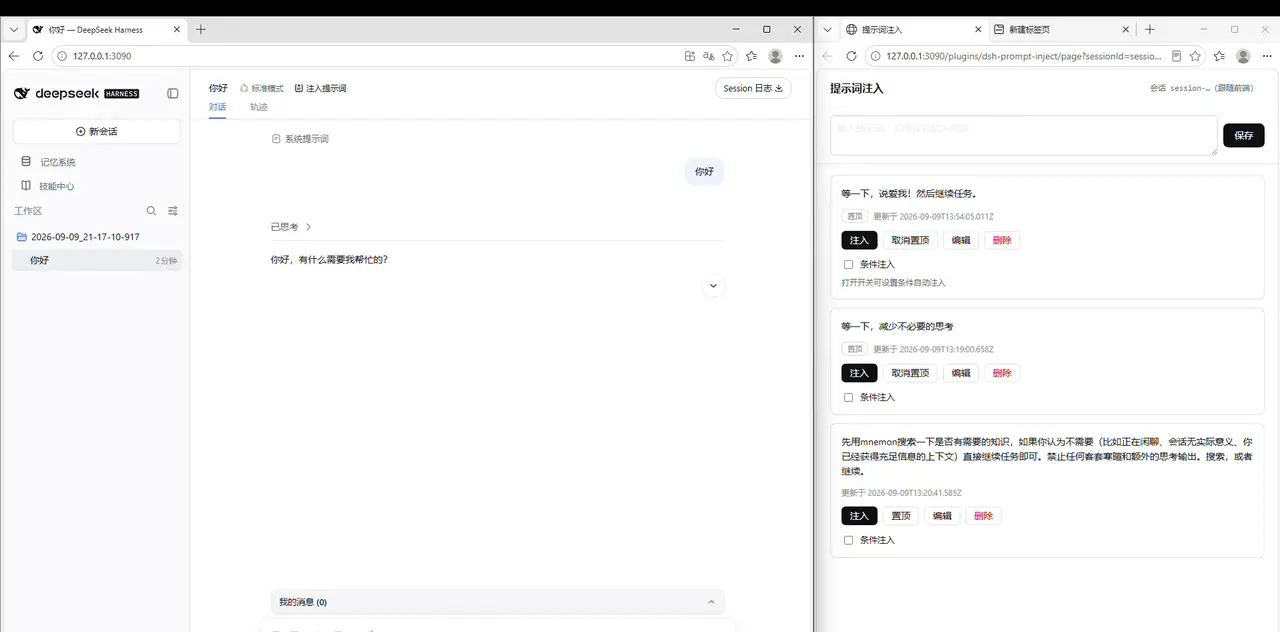Open profile avatar in left browser window
This screenshot has width=1280, height=632.
click(x=776, y=56)
